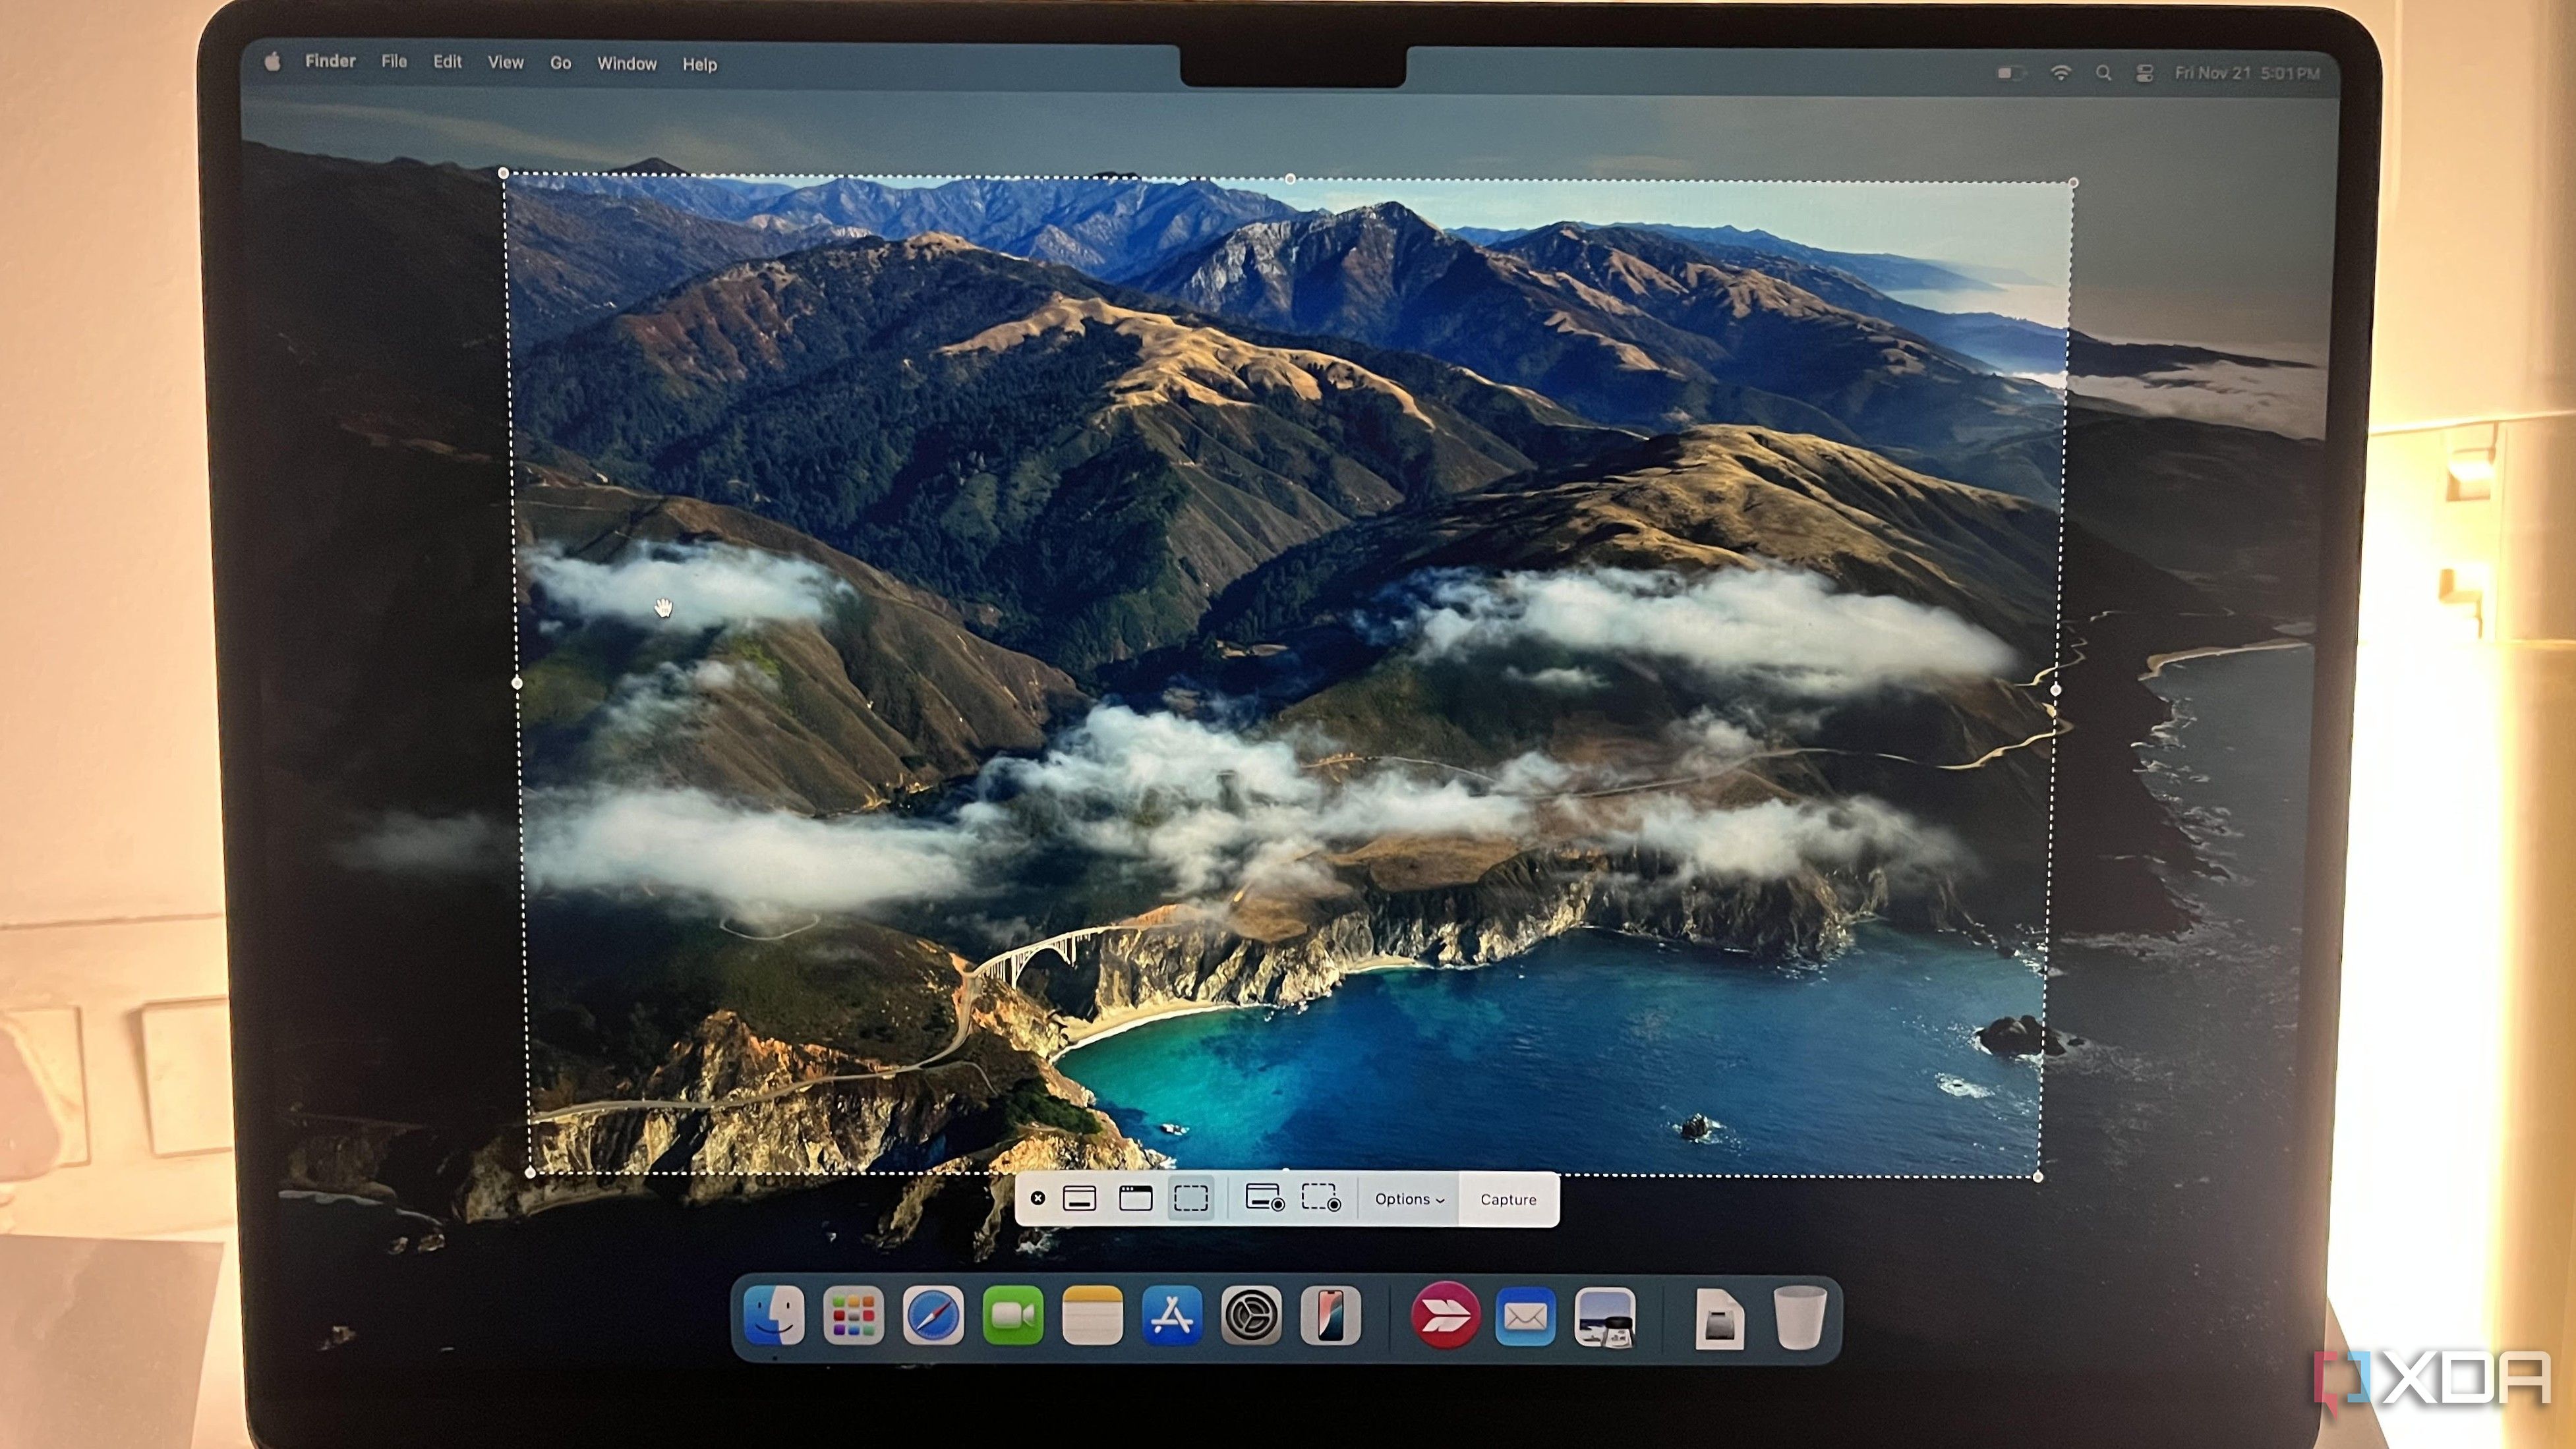Open the Options dropdown in the screenshot toolbar
2576x1449 pixels.
(x=1408, y=1199)
